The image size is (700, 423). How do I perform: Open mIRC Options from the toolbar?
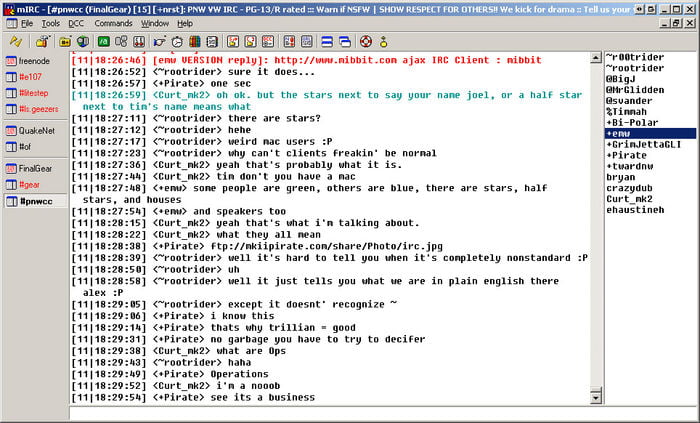[x=42, y=42]
